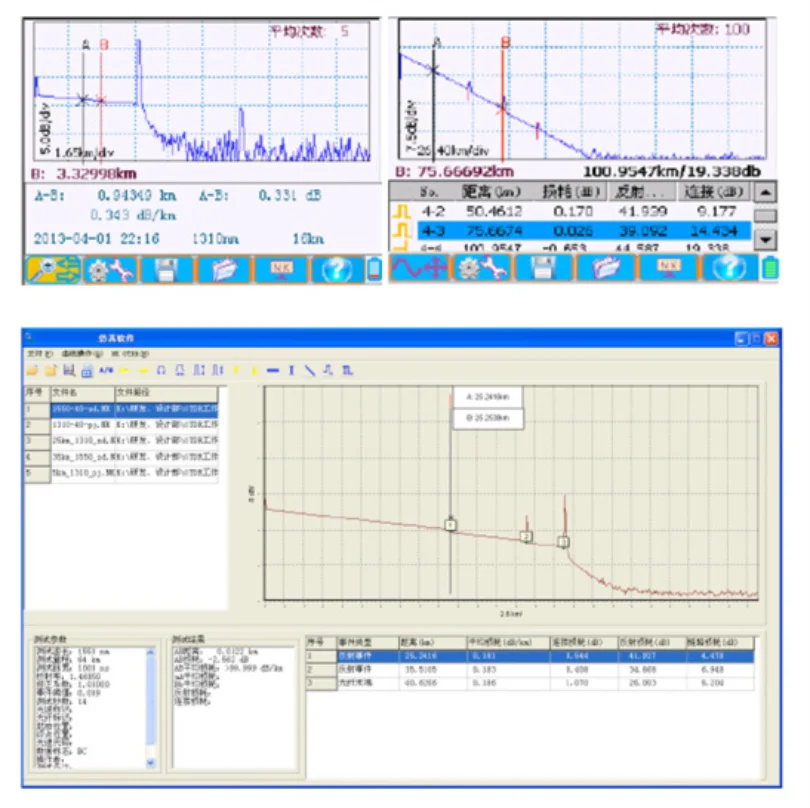Viewport: 810px width, 808px height.
Task: Click the up arrow of the test parameters scrollbar
Action: 150,652
